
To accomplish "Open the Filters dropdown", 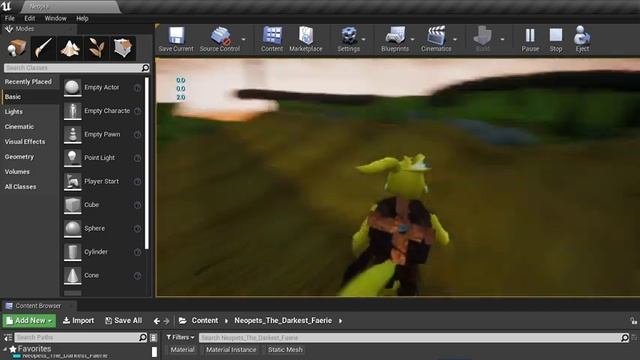I will tap(180, 337).
